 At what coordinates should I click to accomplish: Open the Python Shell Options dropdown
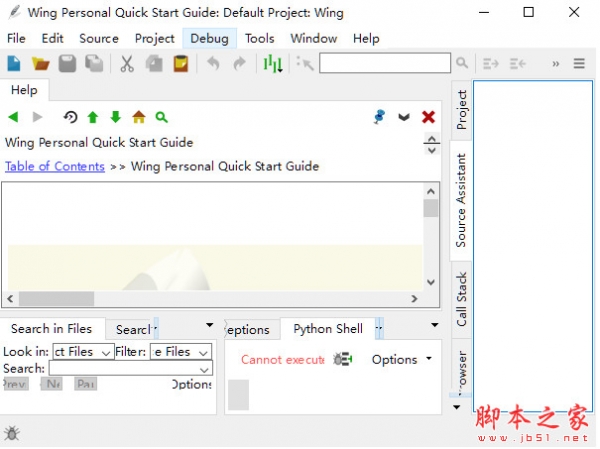pos(402,359)
